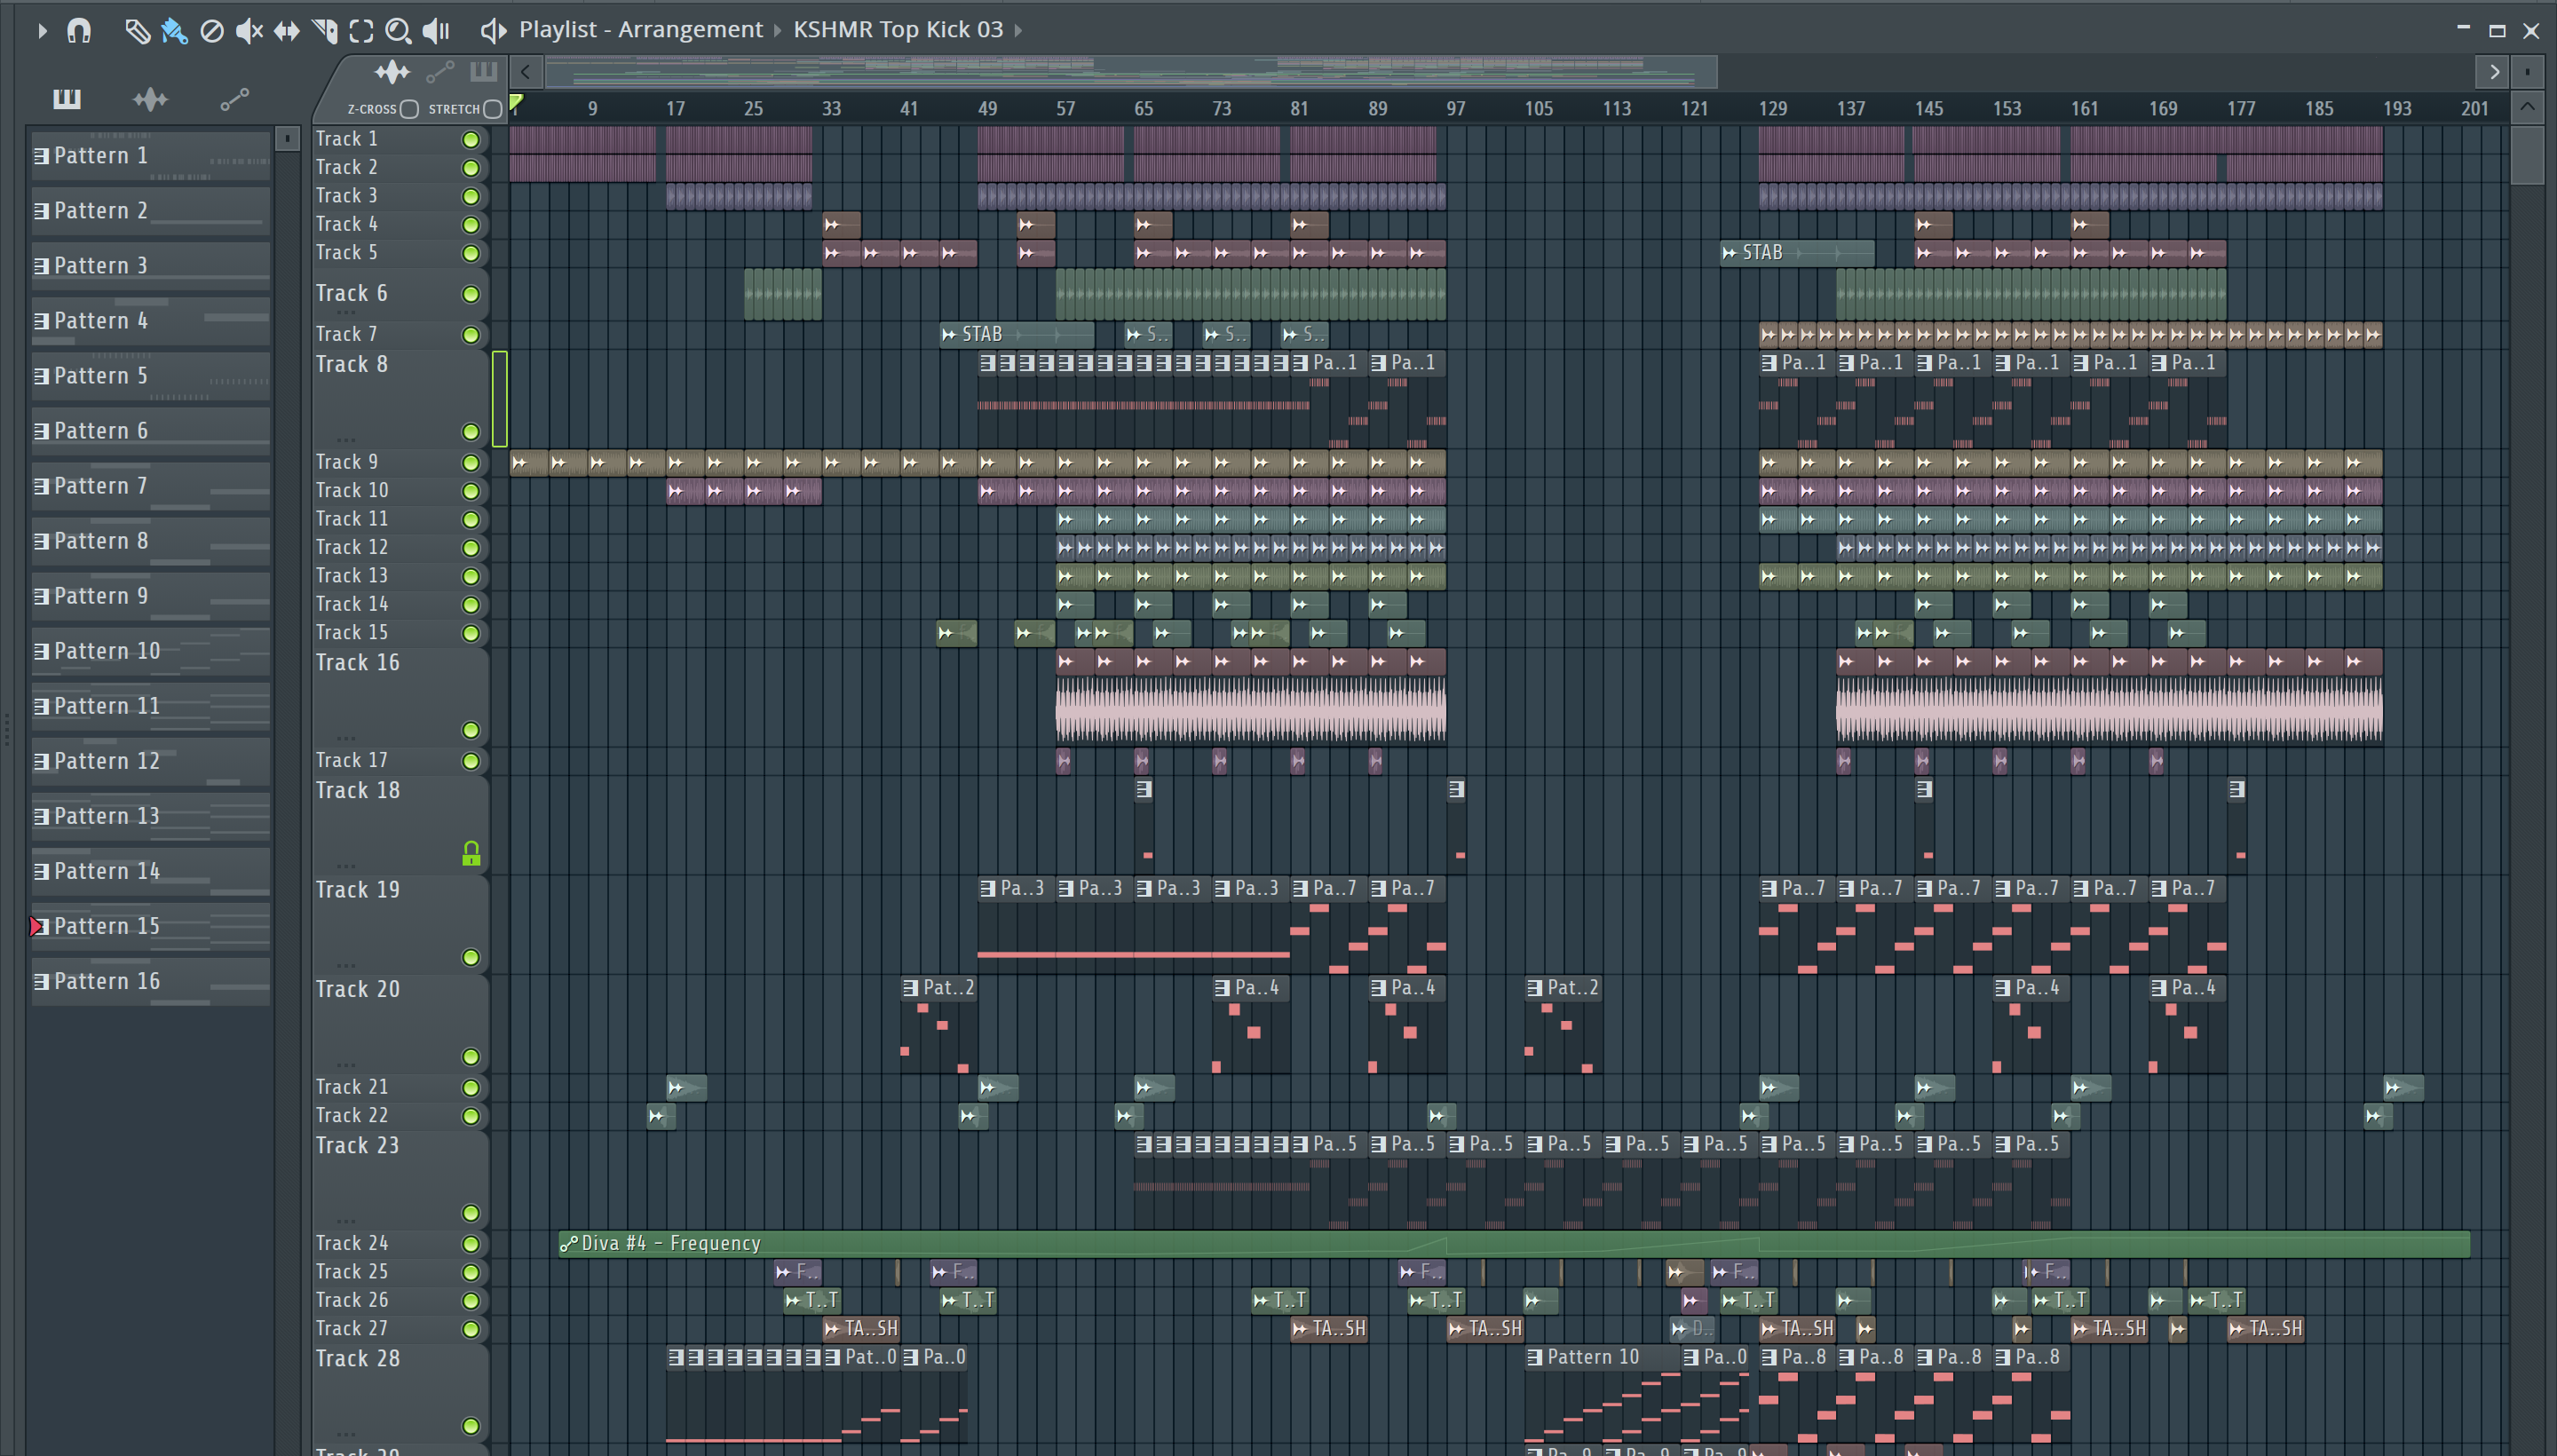This screenshot has width=2557, height=1456.
Task: Click the timeline overview horizontal scrollbar
Action: pos(1130,72)
